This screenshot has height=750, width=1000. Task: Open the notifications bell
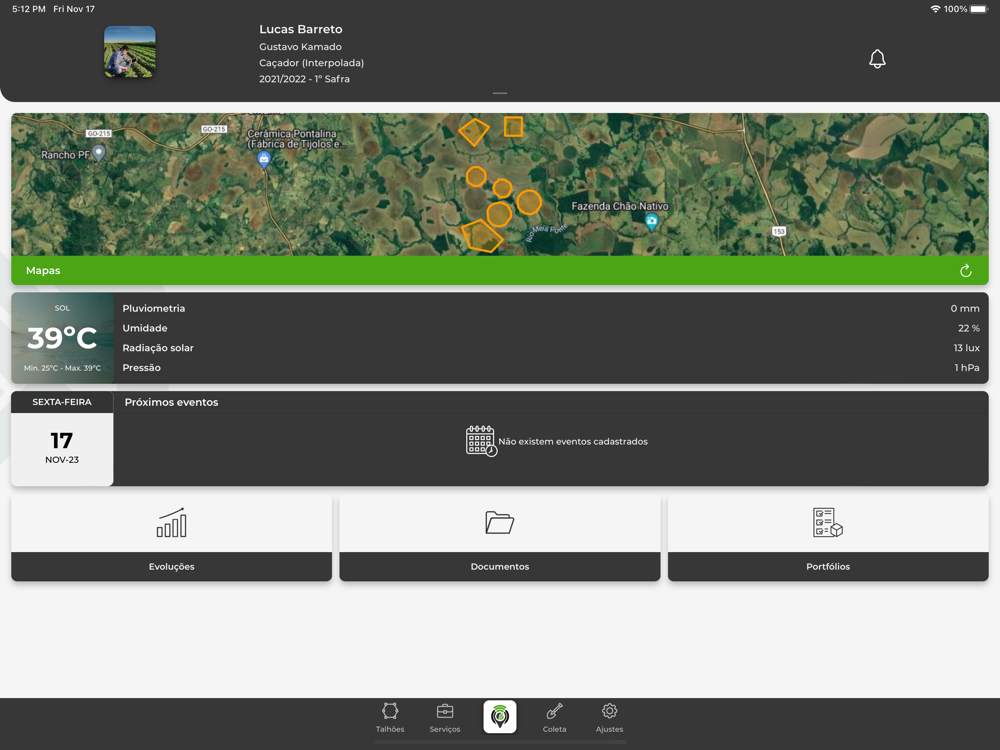877,59
